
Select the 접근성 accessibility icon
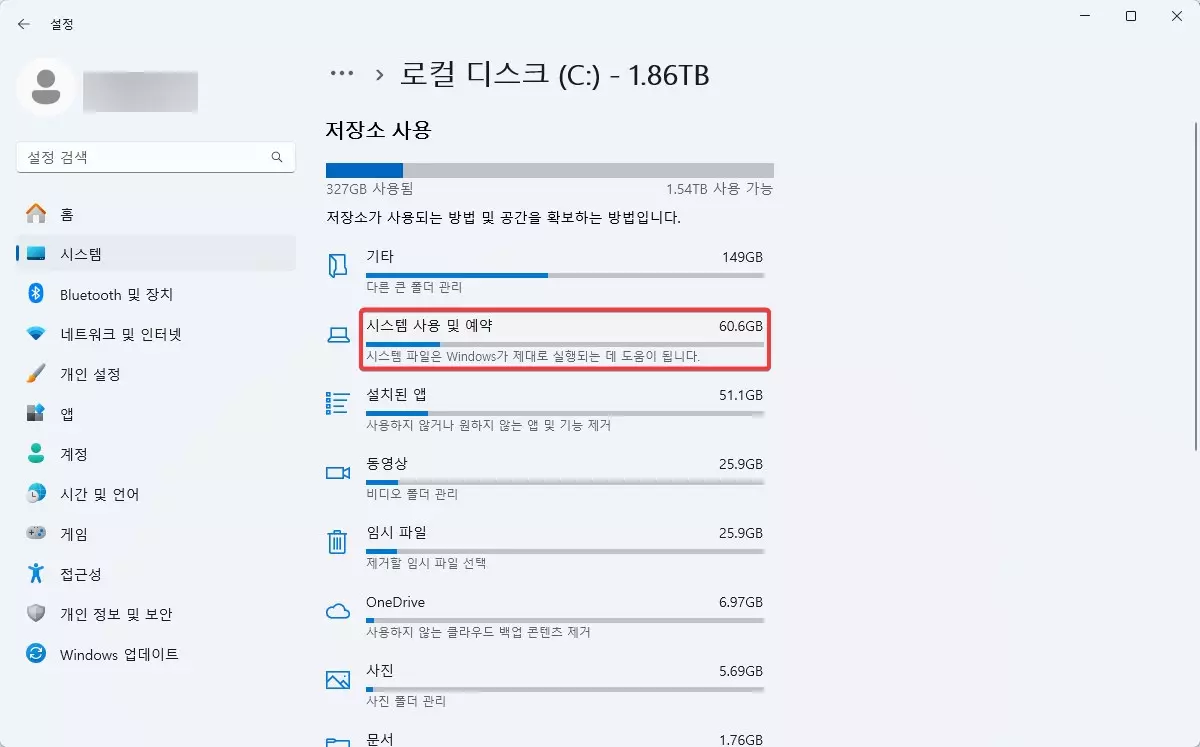pyautogui.click(x=34, y=574)
